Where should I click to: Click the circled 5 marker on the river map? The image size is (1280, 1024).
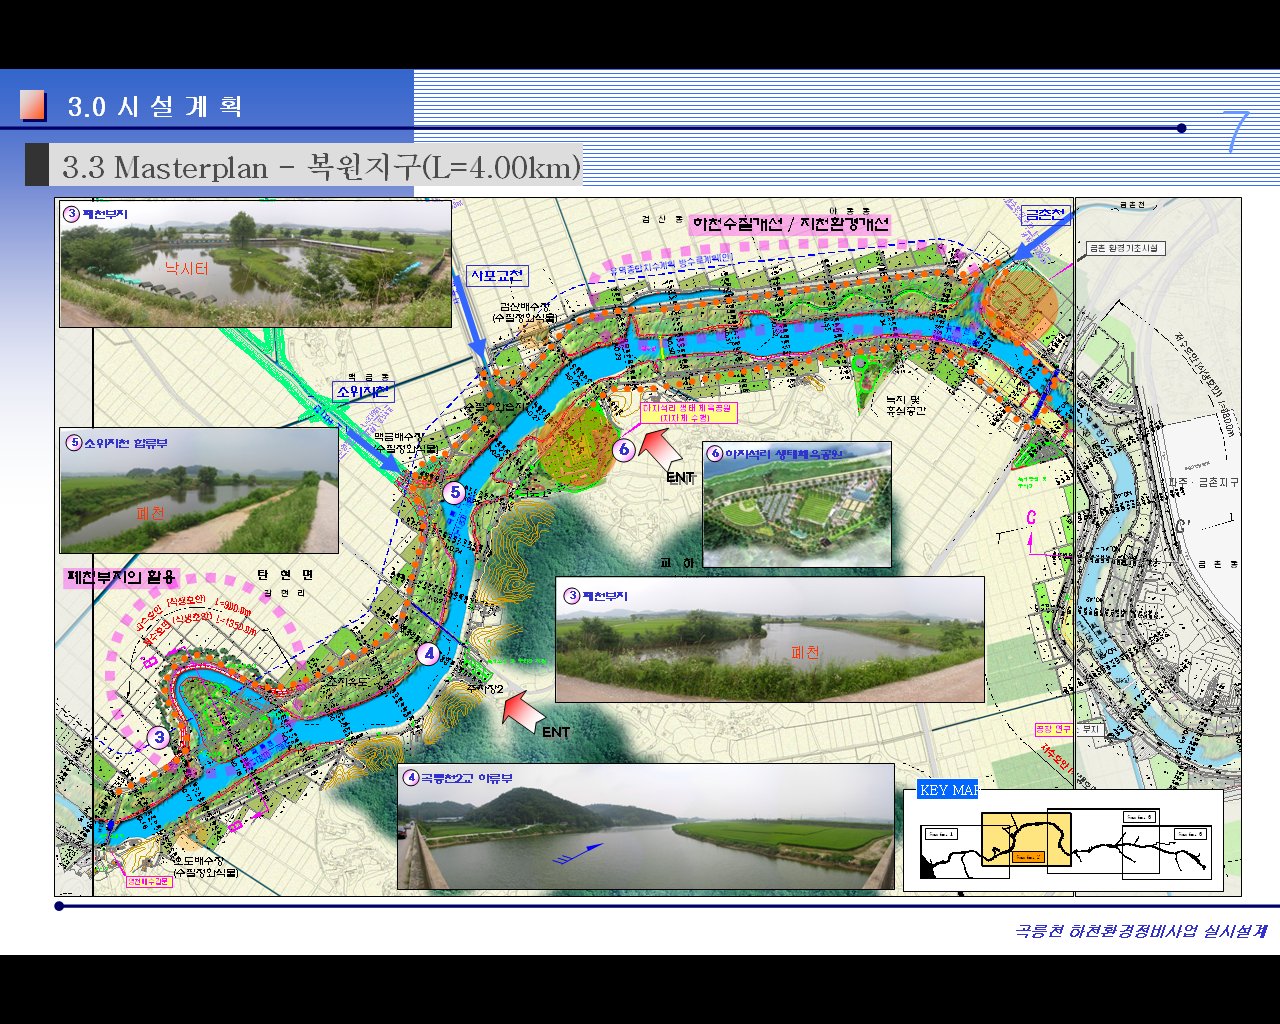coord(455,492)
